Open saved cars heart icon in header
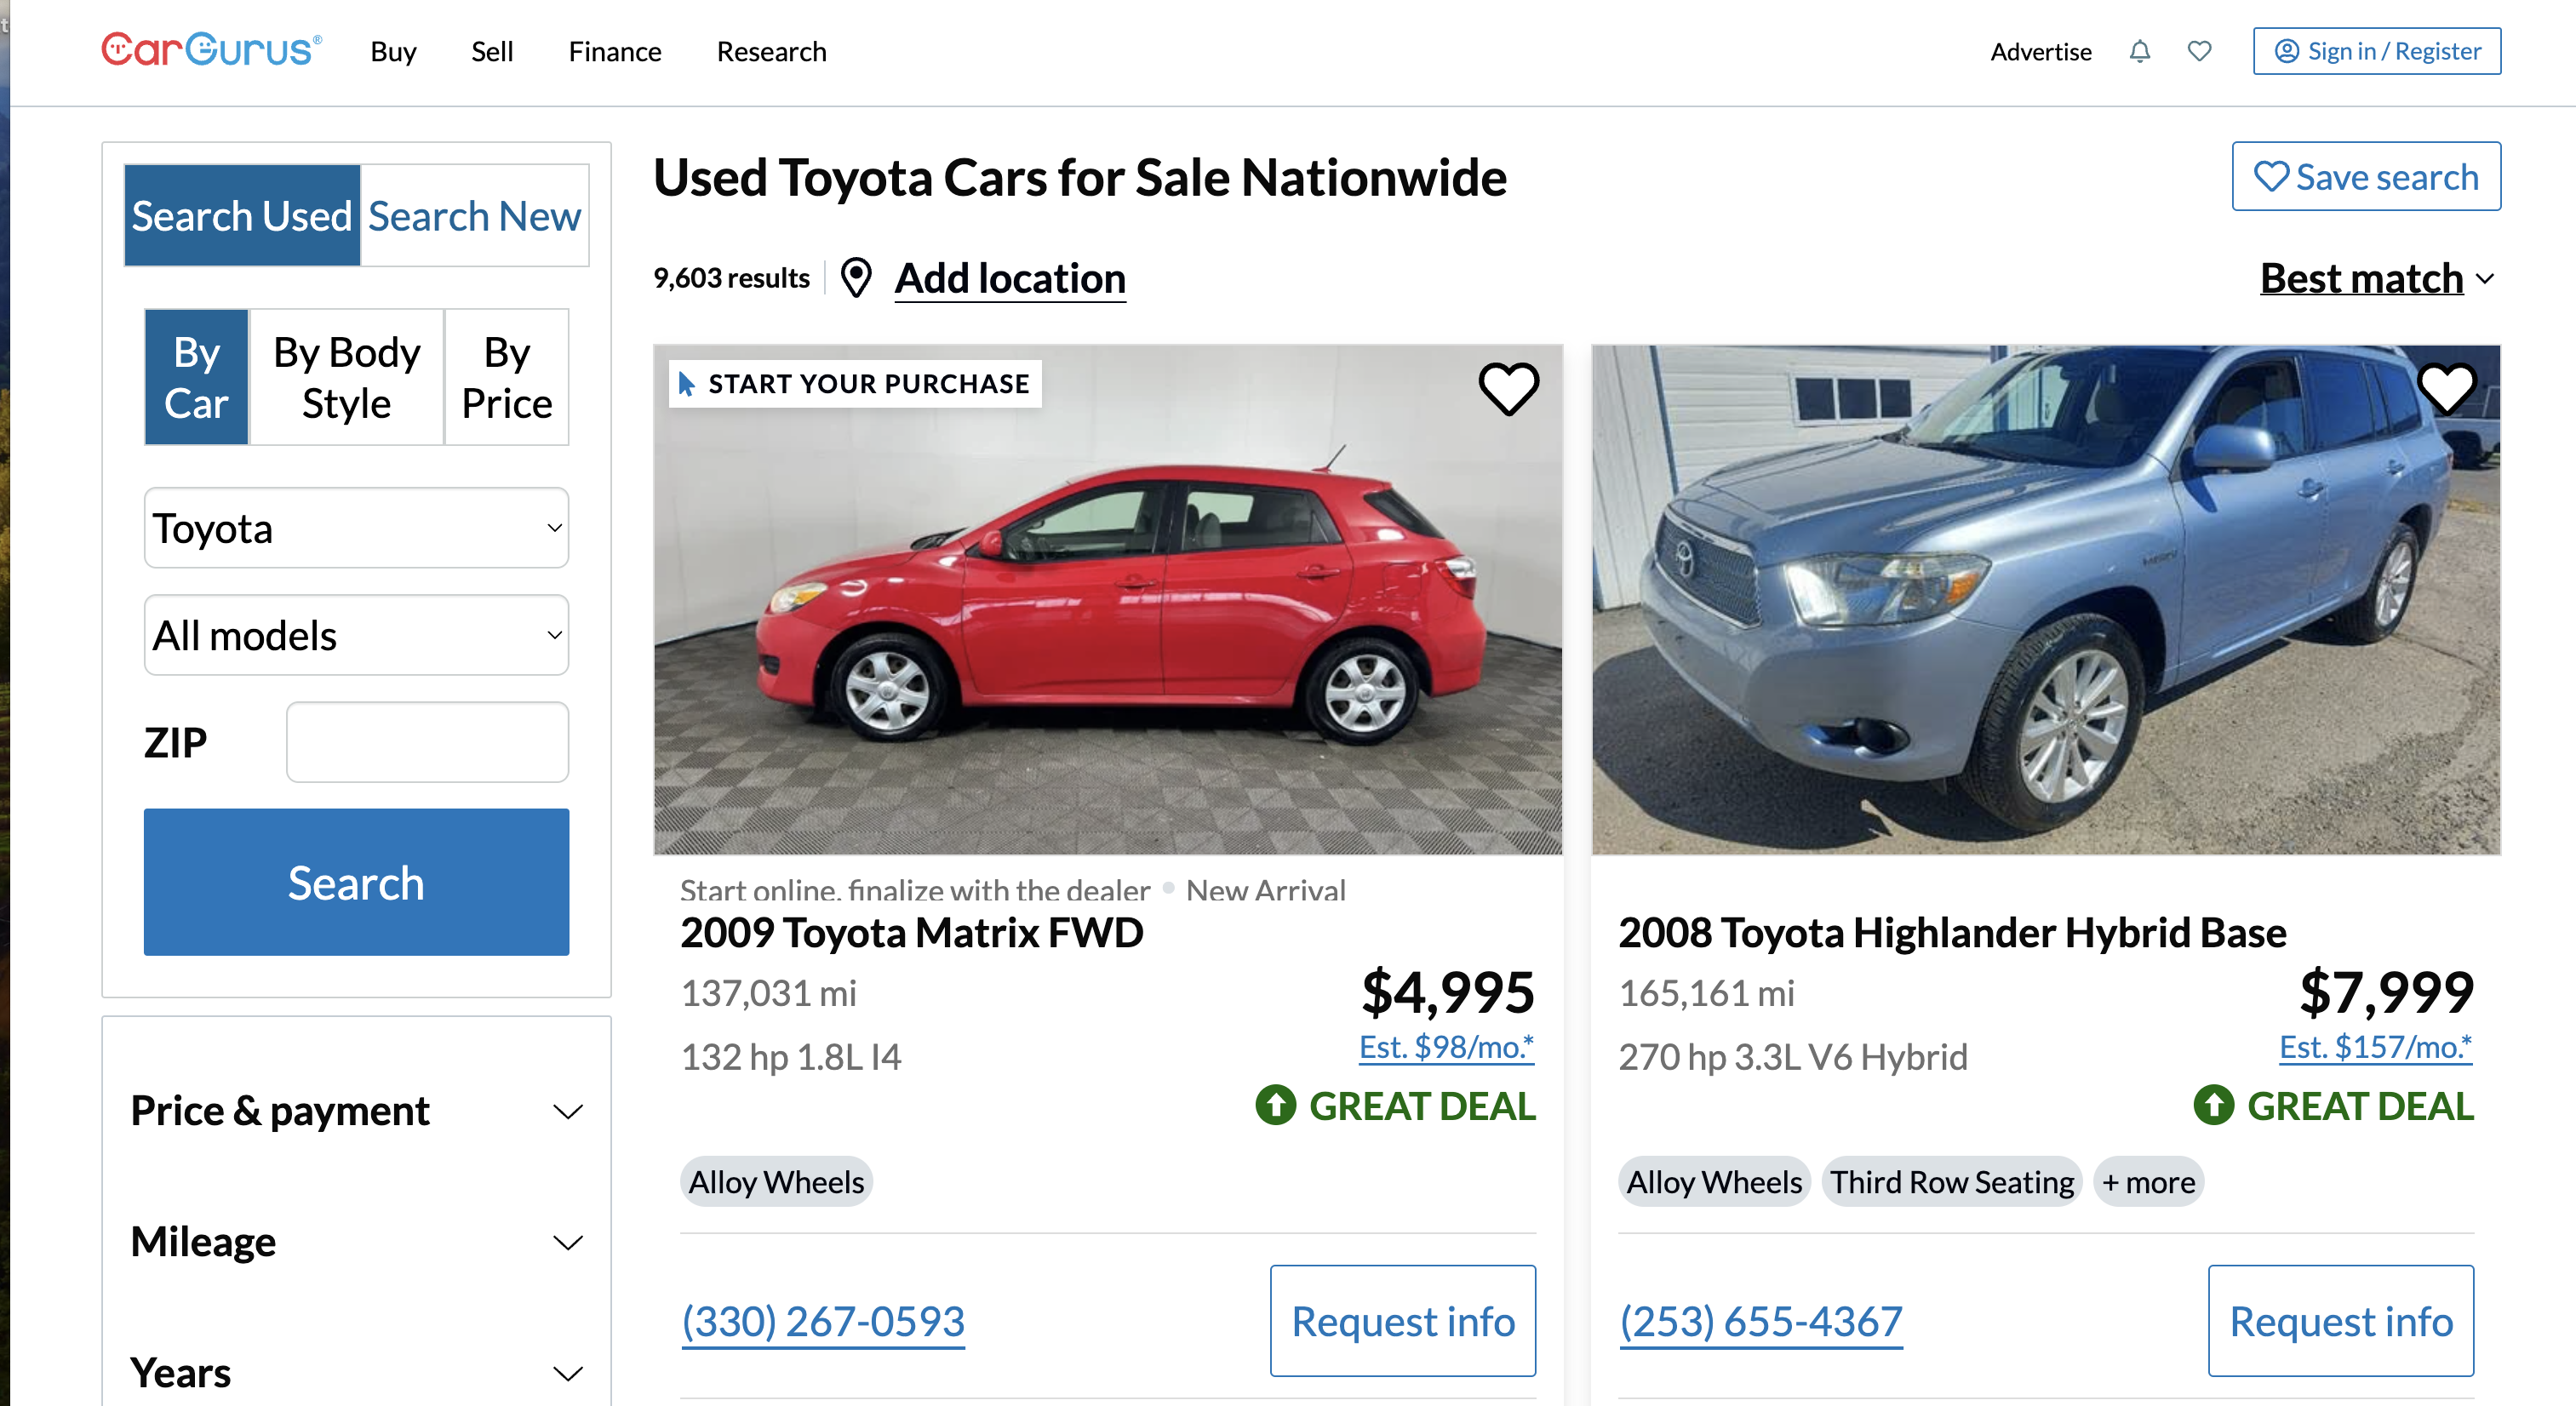This screenshot has height=1406, width=2576. 2198,51
